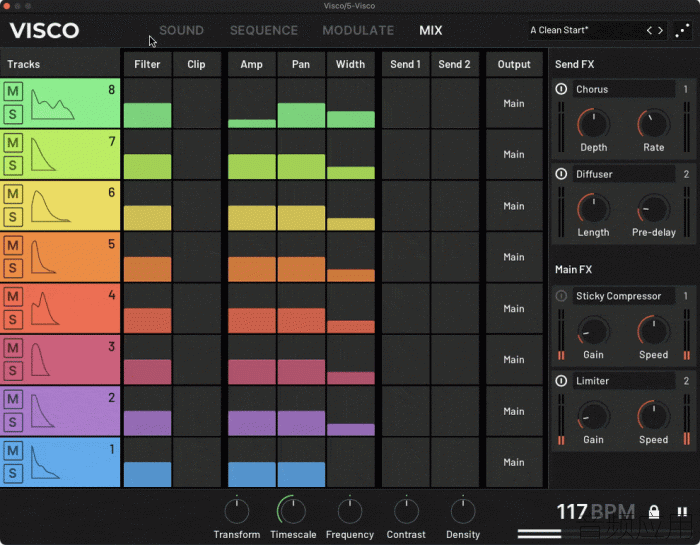Solo track 3
The image size is (700, 545).
pyautogui.click(x=12, y=371)
